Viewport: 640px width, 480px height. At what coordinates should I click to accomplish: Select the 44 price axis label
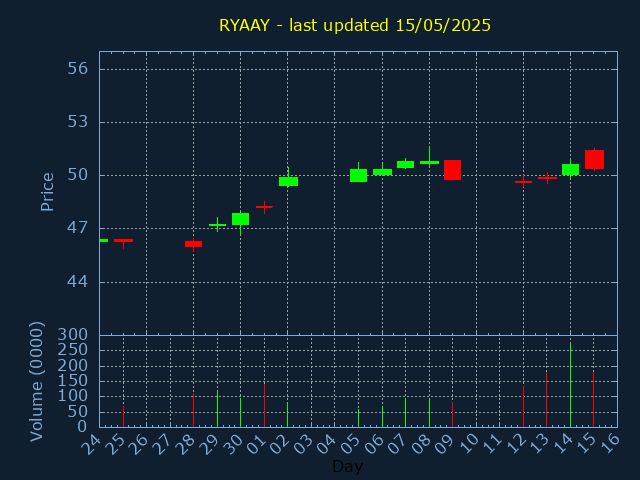click(x=78, y=281)
